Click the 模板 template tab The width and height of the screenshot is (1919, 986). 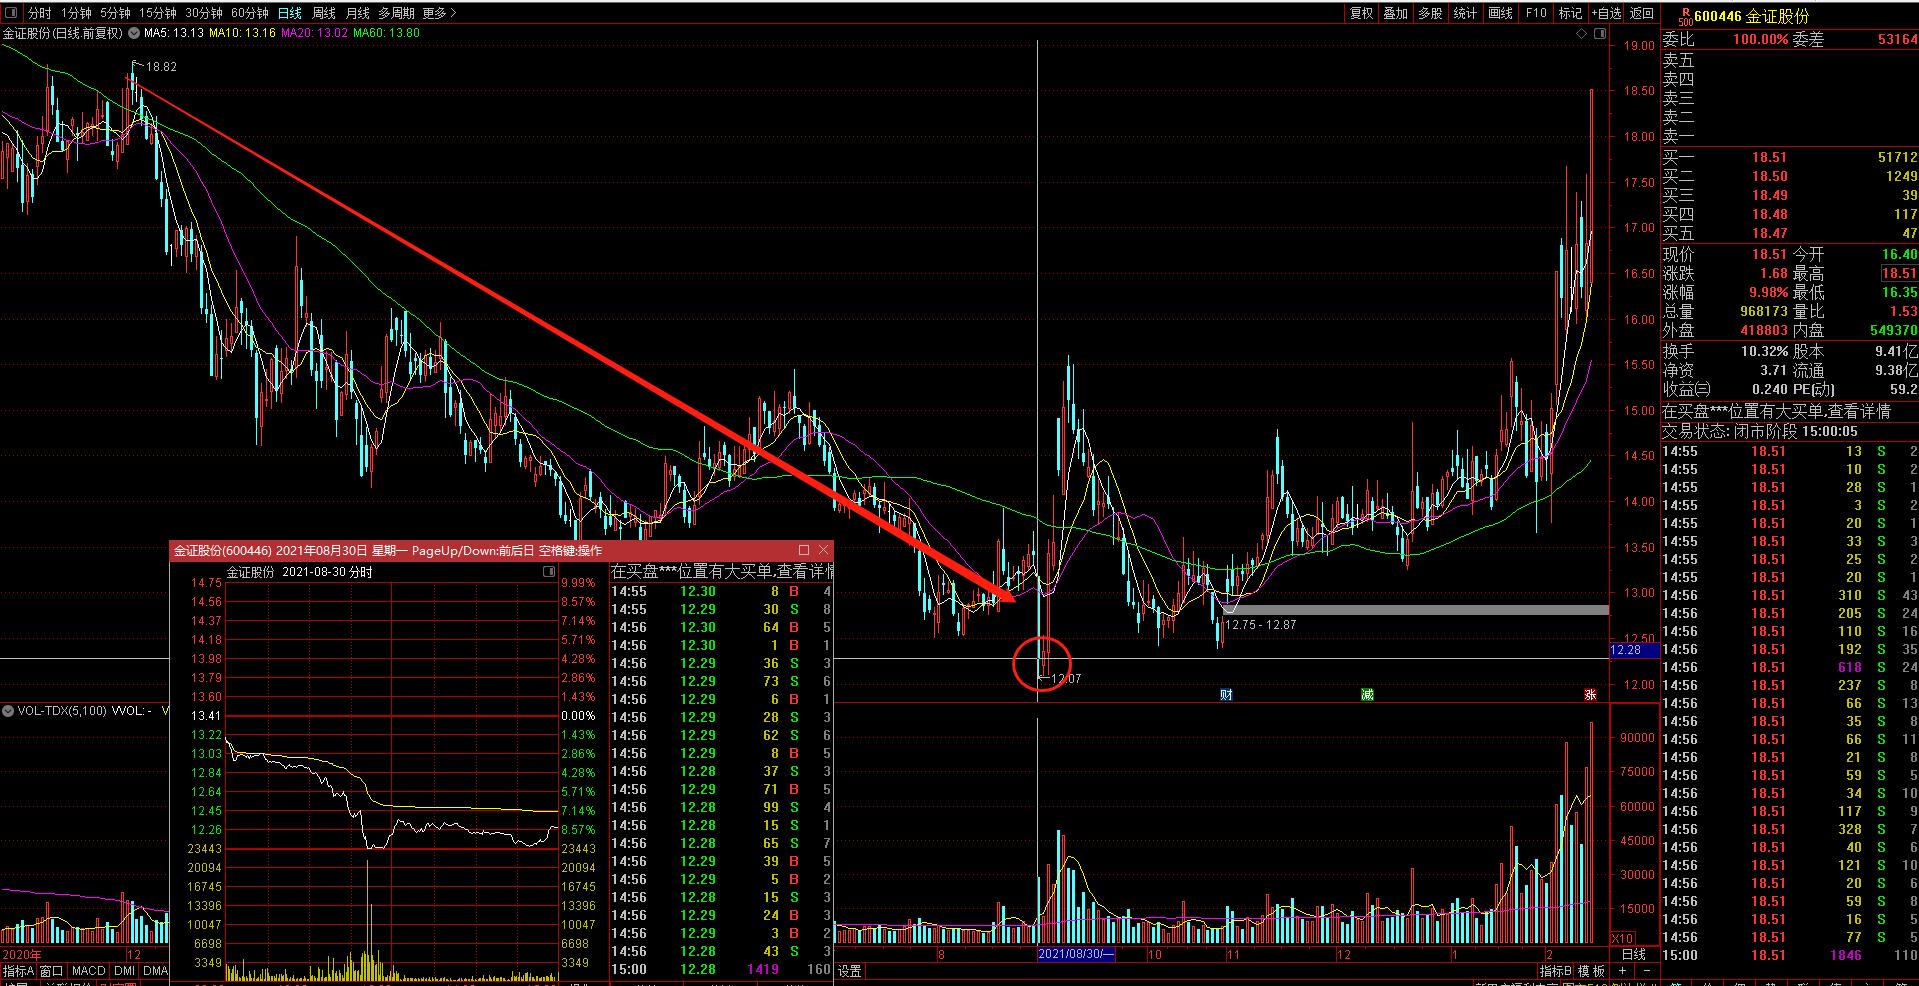[x=1592, y=971]
